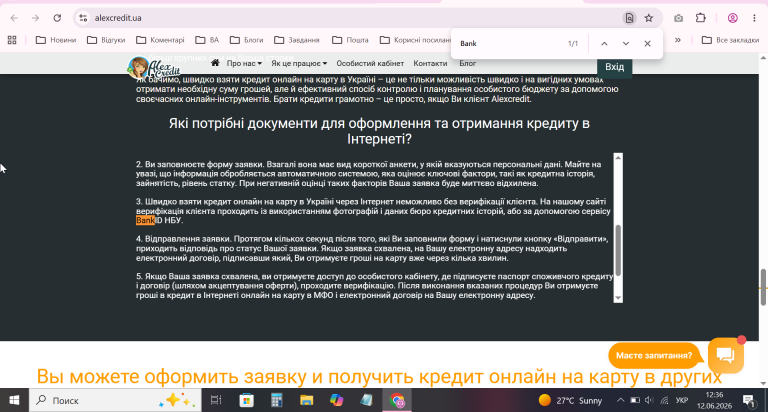Image resolution: width=768 pixels, height=412 pixels.
Task: Open Microsoft Store from the taskbar
Action: point(246,400)
